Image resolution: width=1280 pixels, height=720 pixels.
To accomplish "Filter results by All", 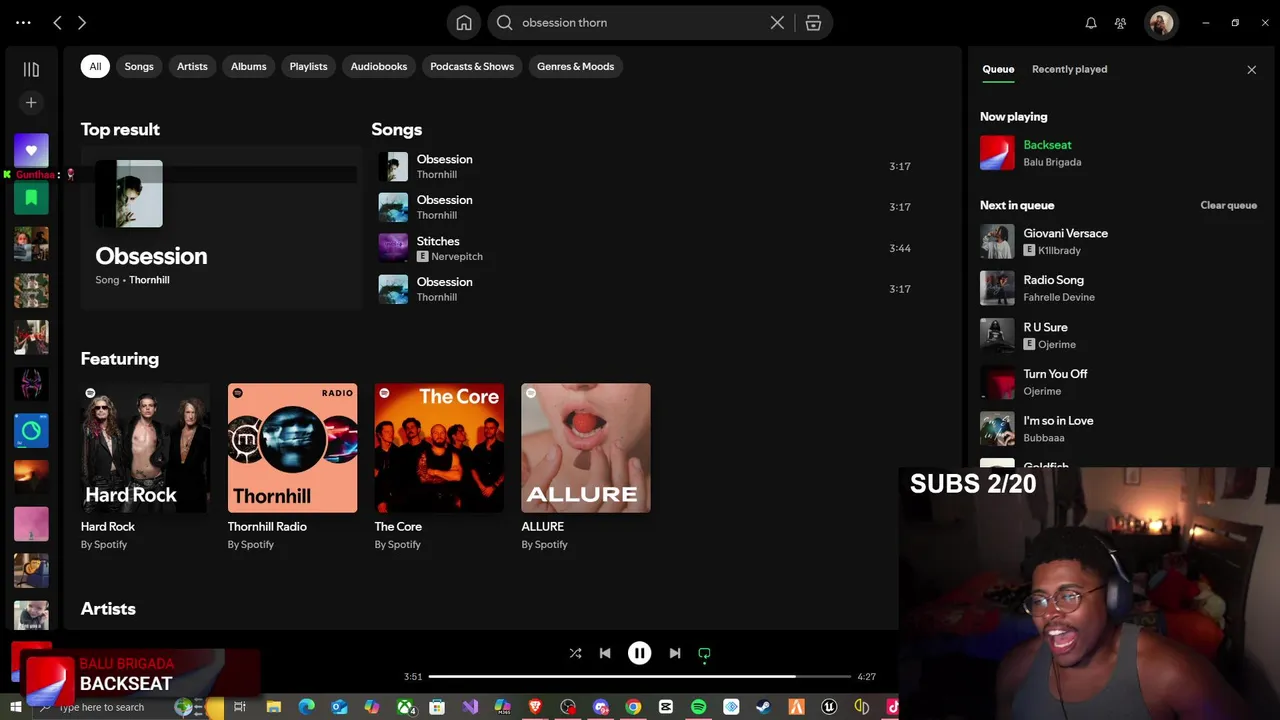I will click(95, 66).
